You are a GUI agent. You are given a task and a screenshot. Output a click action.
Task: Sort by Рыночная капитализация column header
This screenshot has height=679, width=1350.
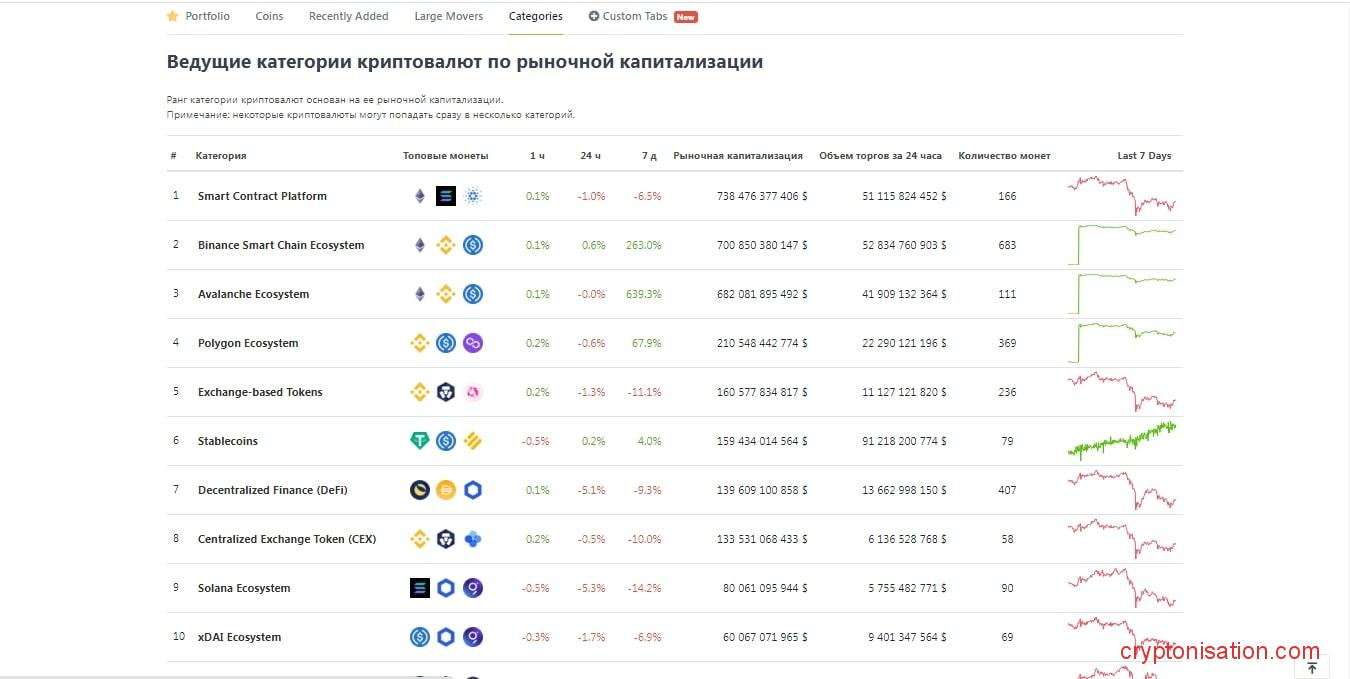click(x=738, y=156)
